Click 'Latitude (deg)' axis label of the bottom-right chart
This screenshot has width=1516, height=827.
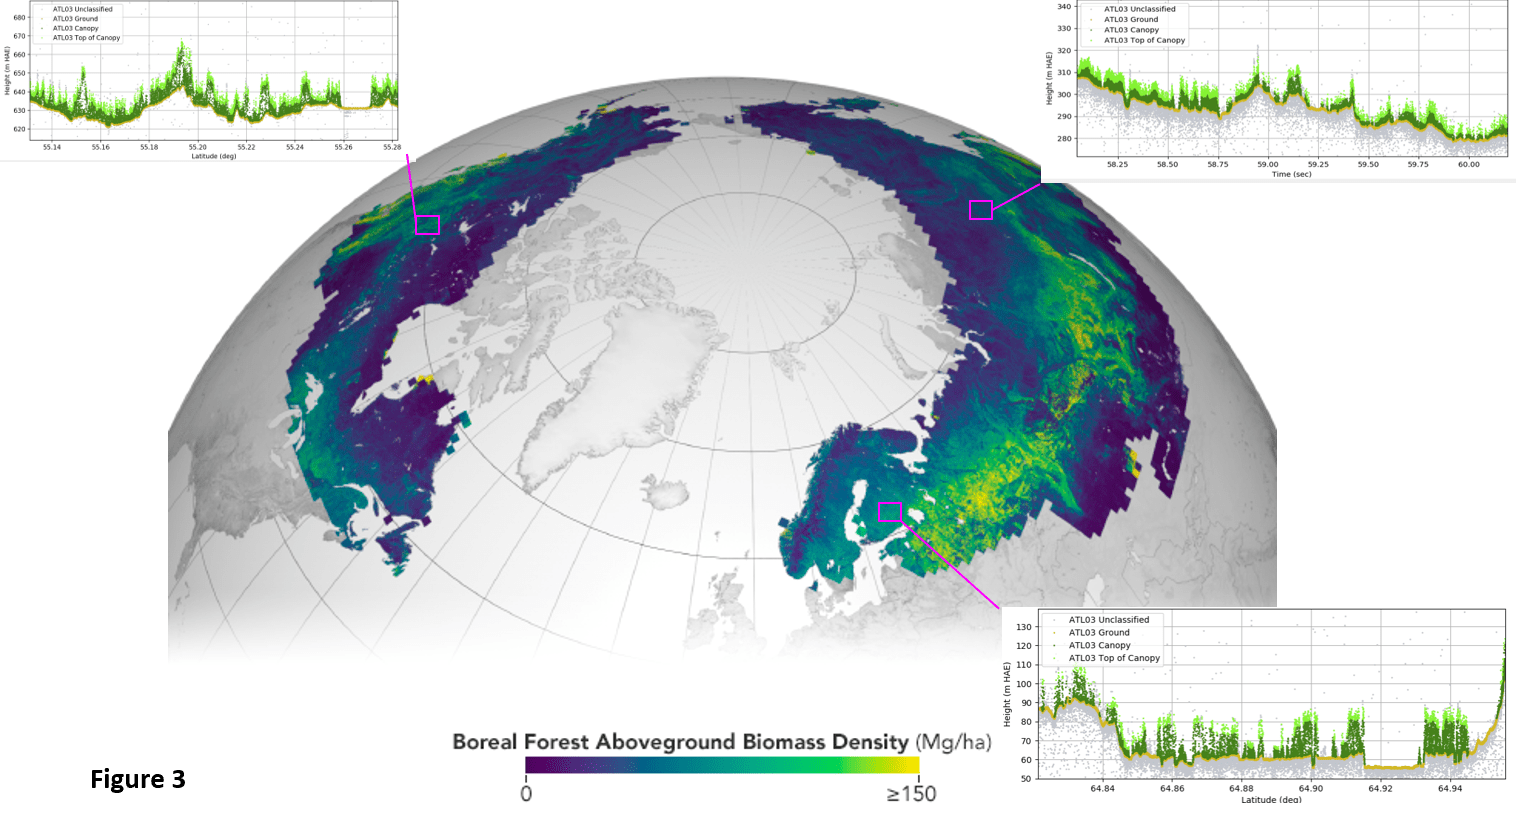pyautogui.click(x=1272, y=799)
